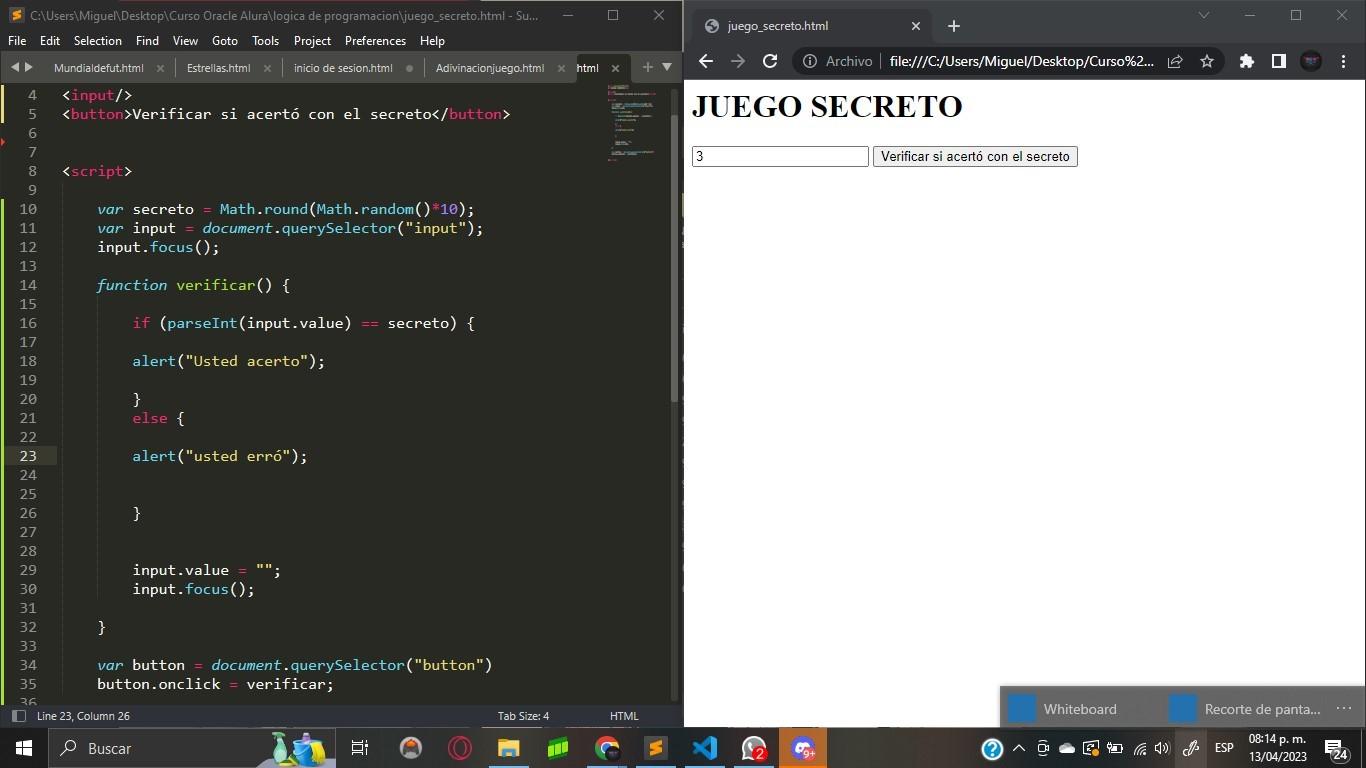This screenshot has width=1366, height=768.
Task: Close the active juego_secreto.html editor tab
Action: [x=615, y=68]
